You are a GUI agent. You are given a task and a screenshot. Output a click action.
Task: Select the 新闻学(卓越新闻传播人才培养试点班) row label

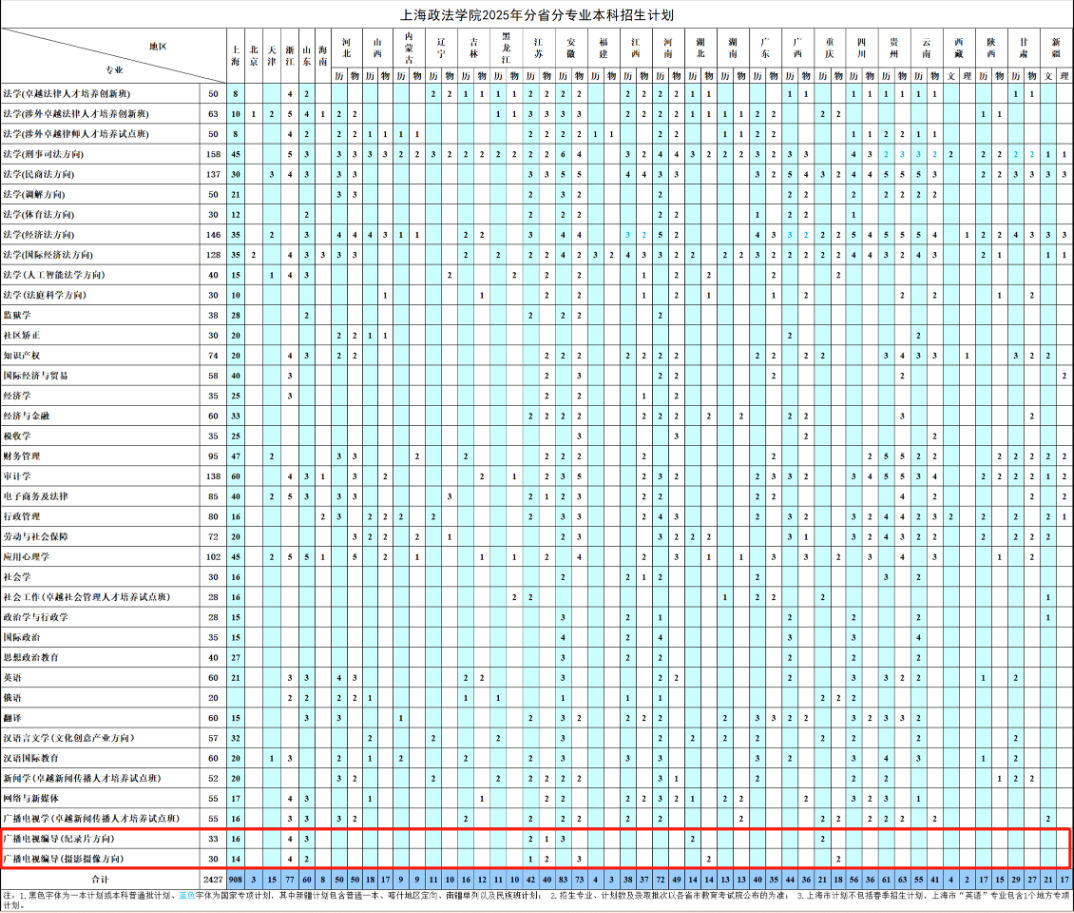pos(82,778)
